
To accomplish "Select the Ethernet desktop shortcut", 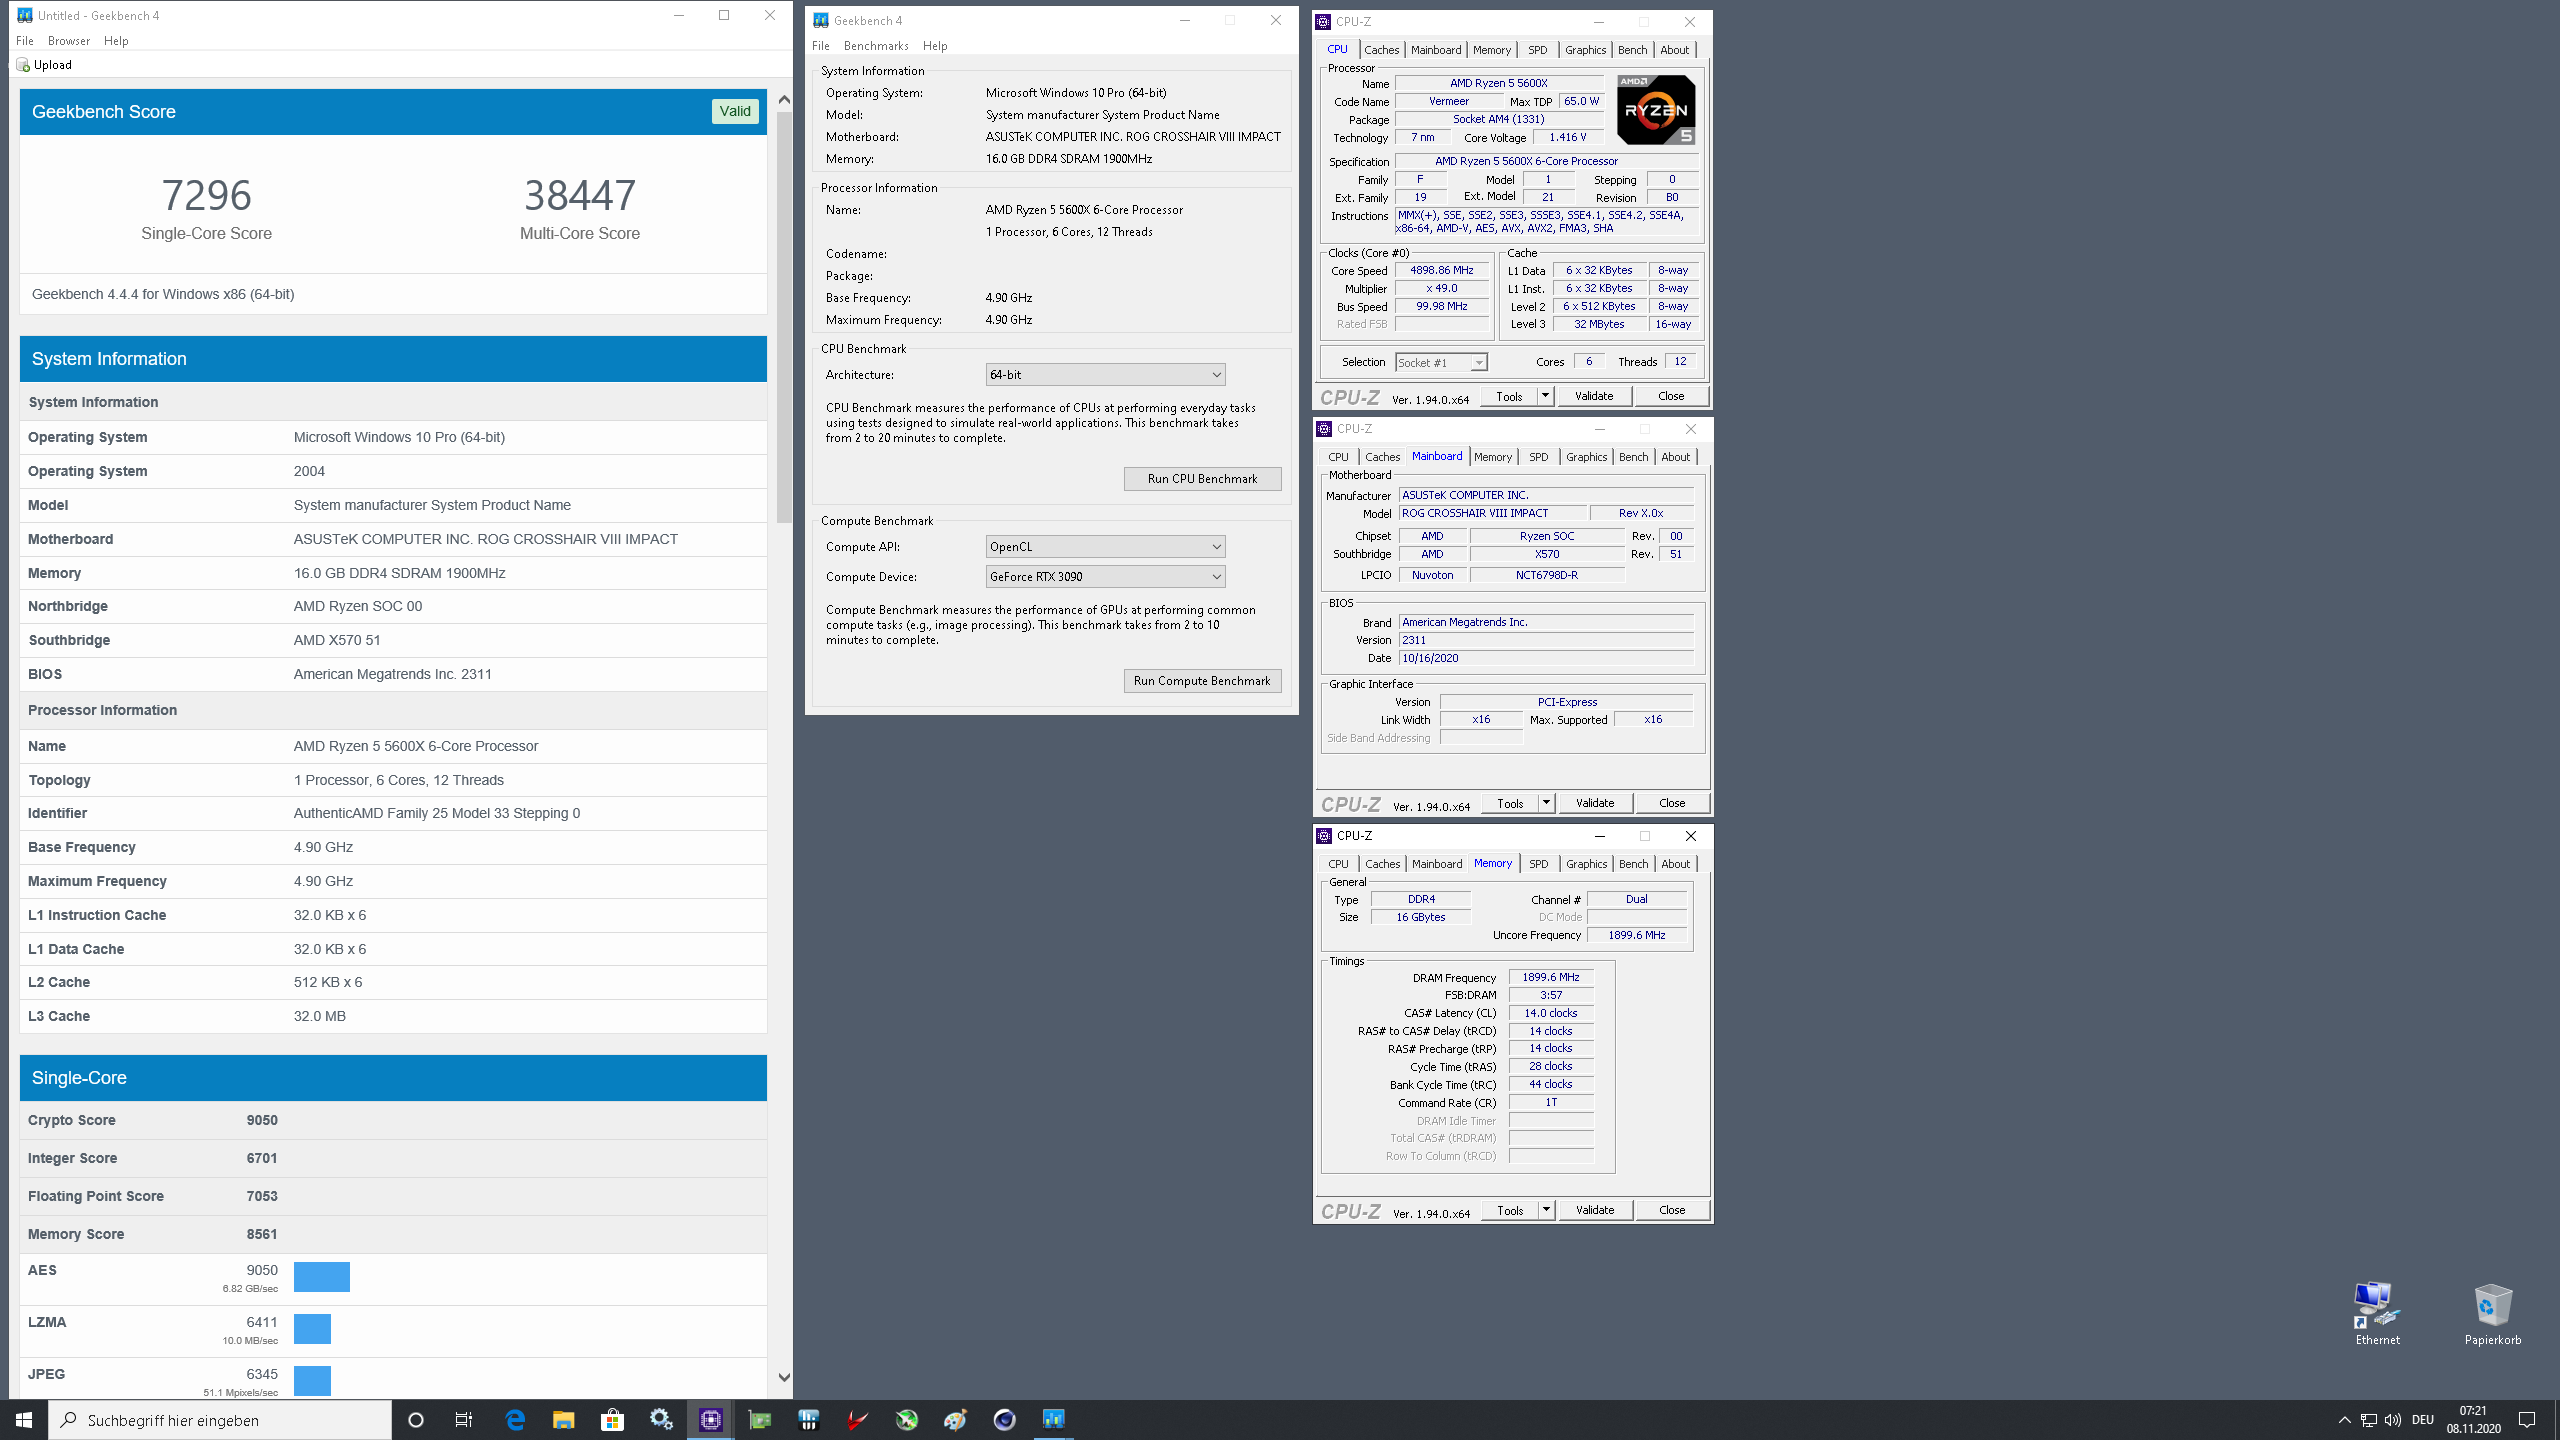I will pyautogui.click(x=2377, y=1313).
